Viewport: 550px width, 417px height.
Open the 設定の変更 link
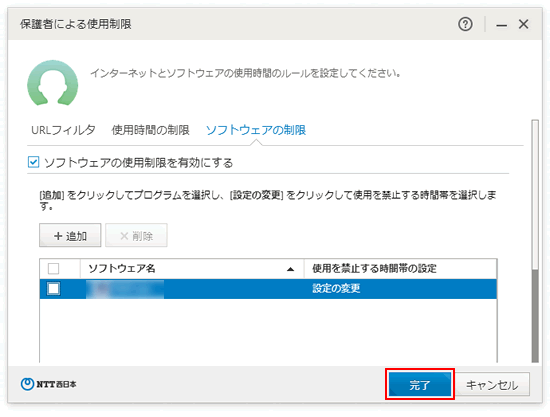click(336, 289)
